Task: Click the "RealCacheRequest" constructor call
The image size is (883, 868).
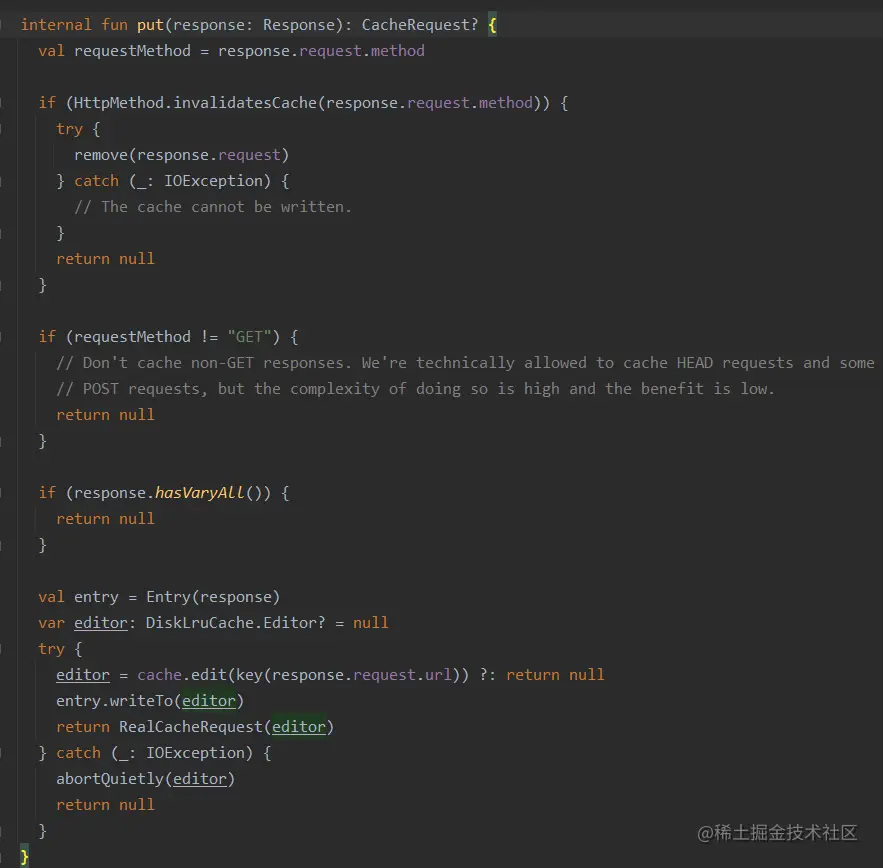Action: [191, 727]
